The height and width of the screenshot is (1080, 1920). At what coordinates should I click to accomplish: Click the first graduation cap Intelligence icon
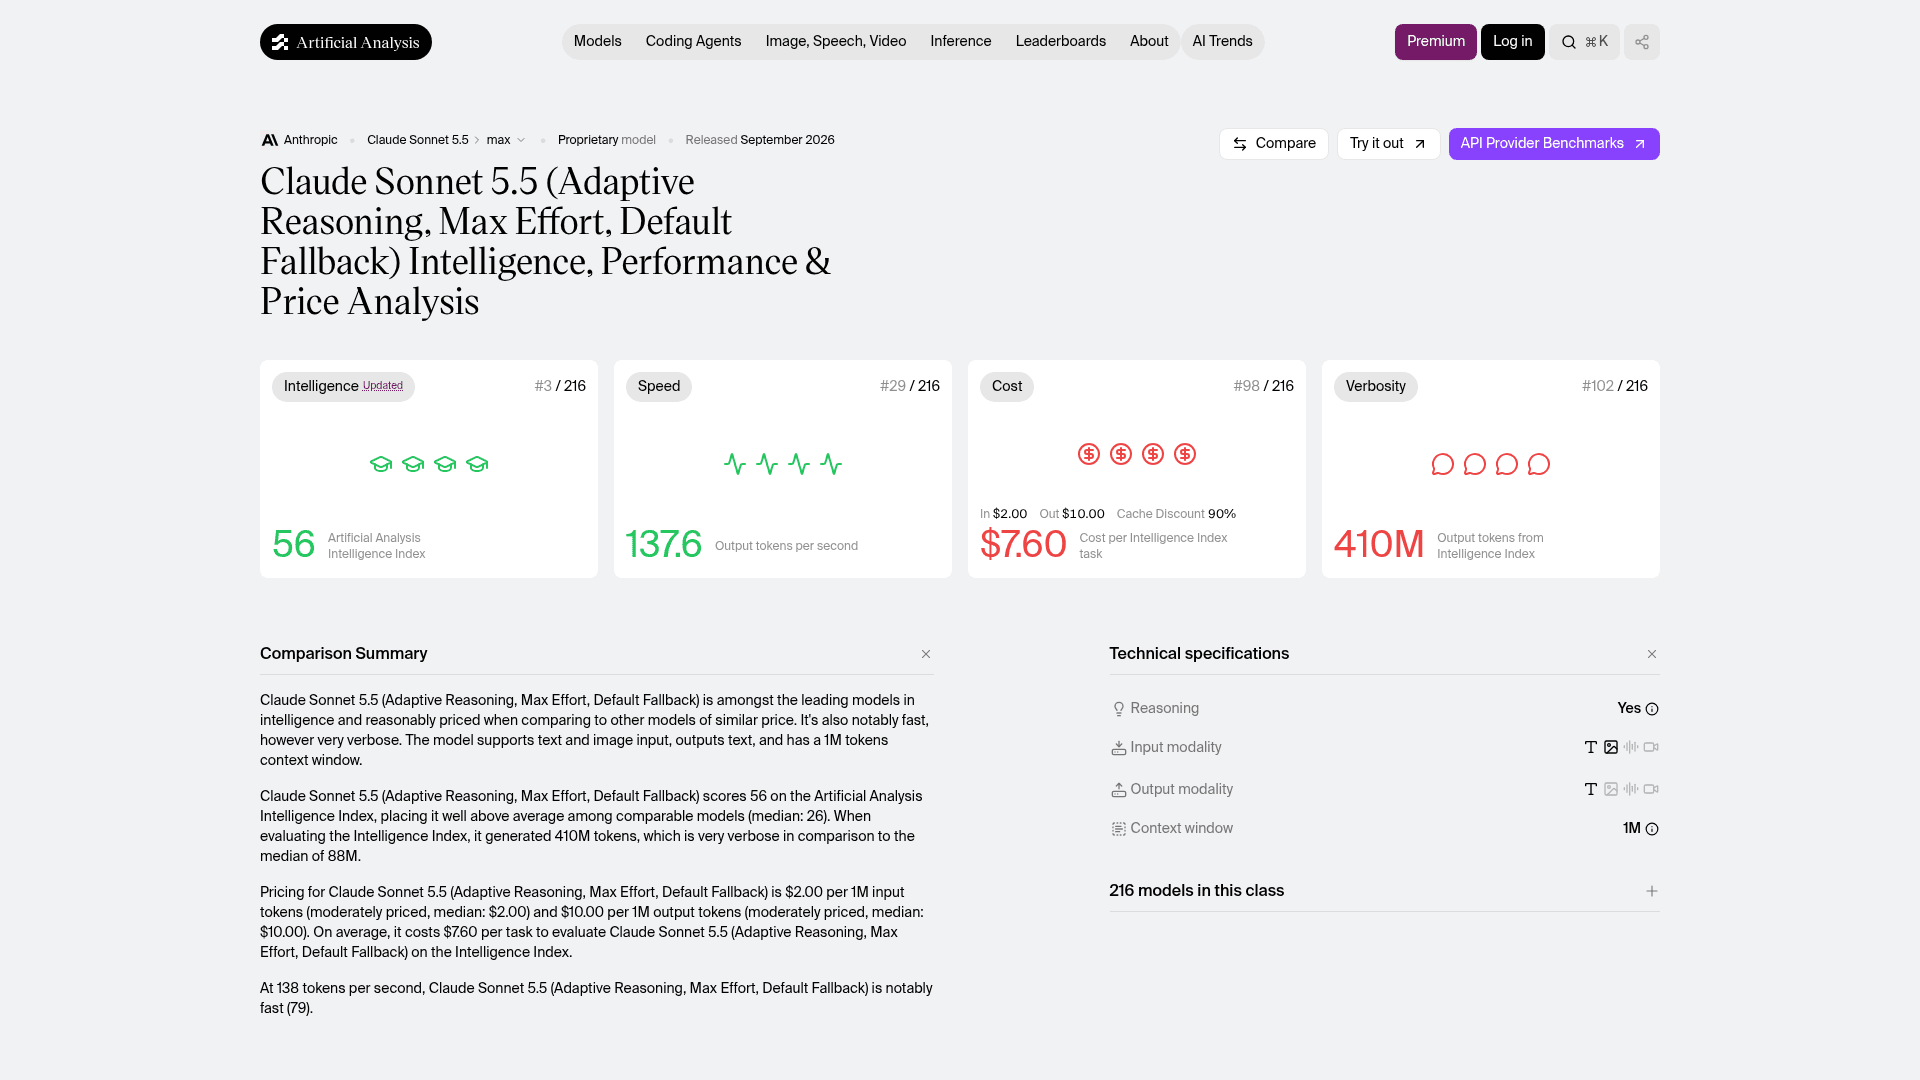point(381,464)
